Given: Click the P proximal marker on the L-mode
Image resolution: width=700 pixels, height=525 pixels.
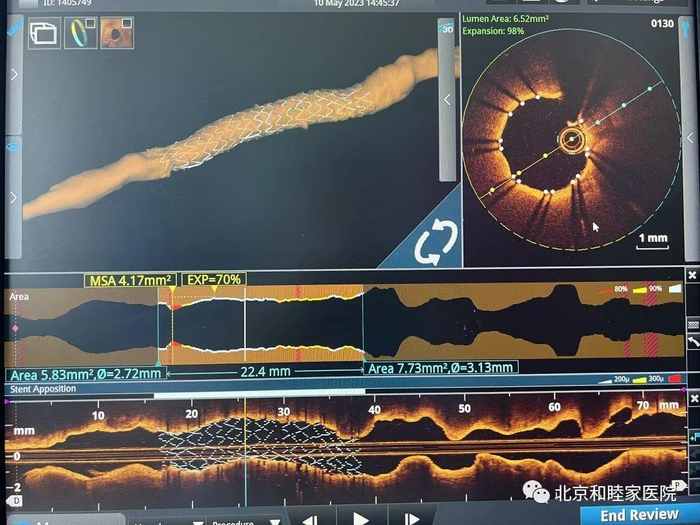Looking at the screenshot, I should [x=680, y=484].
